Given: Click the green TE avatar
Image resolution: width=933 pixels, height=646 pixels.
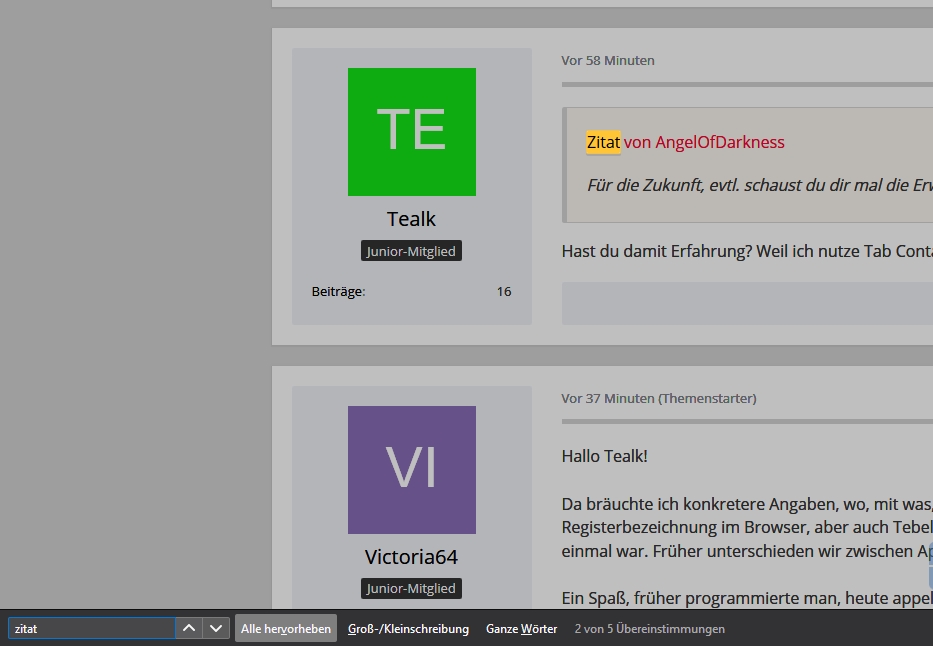Looking at the screenshot, I should pos(411,132).
